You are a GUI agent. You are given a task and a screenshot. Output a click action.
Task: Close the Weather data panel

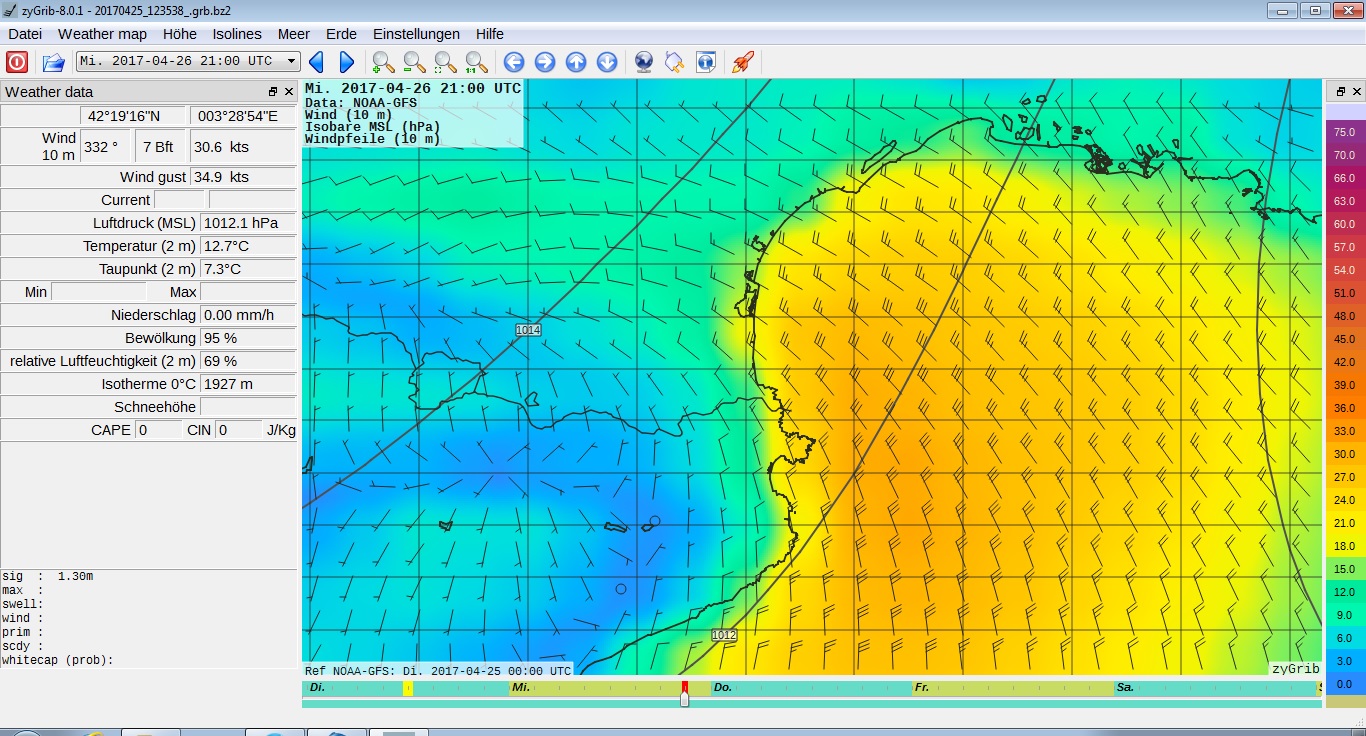click(x=289, y=91)
